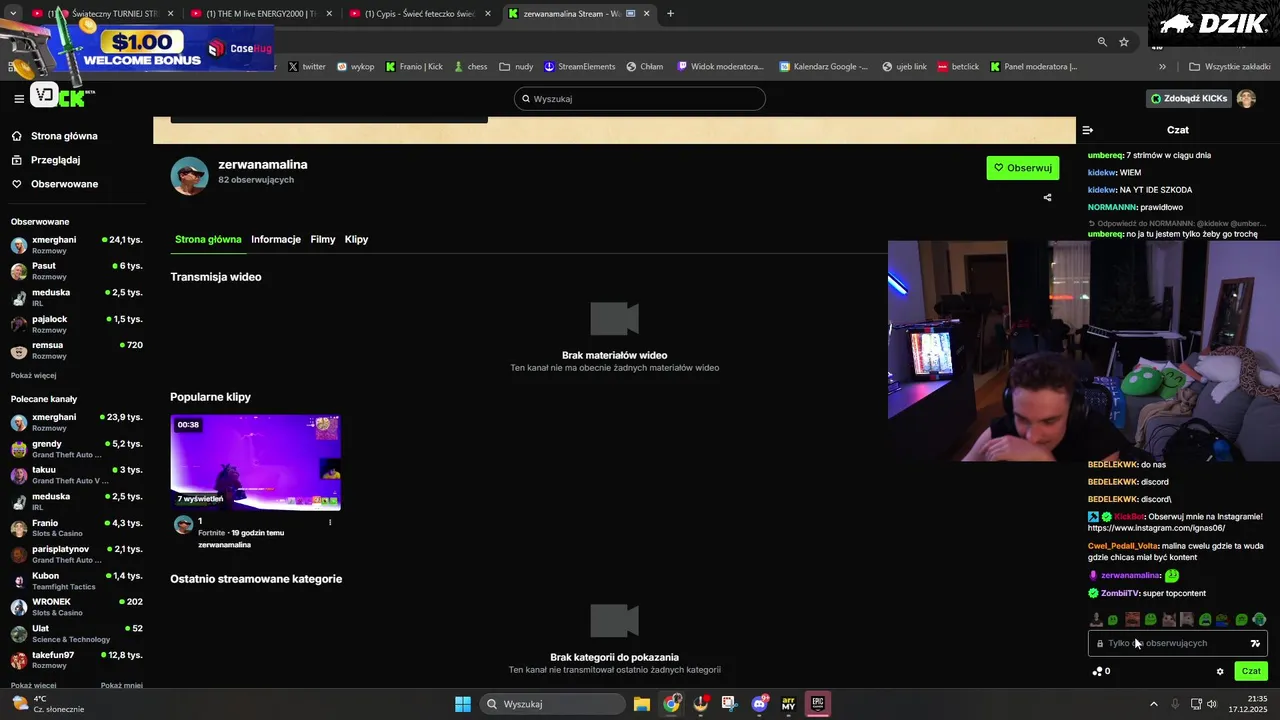Open the clip uploader avatar under the thumbnail
Viewport: 1280px width, 720px height.
coord(183,525)
